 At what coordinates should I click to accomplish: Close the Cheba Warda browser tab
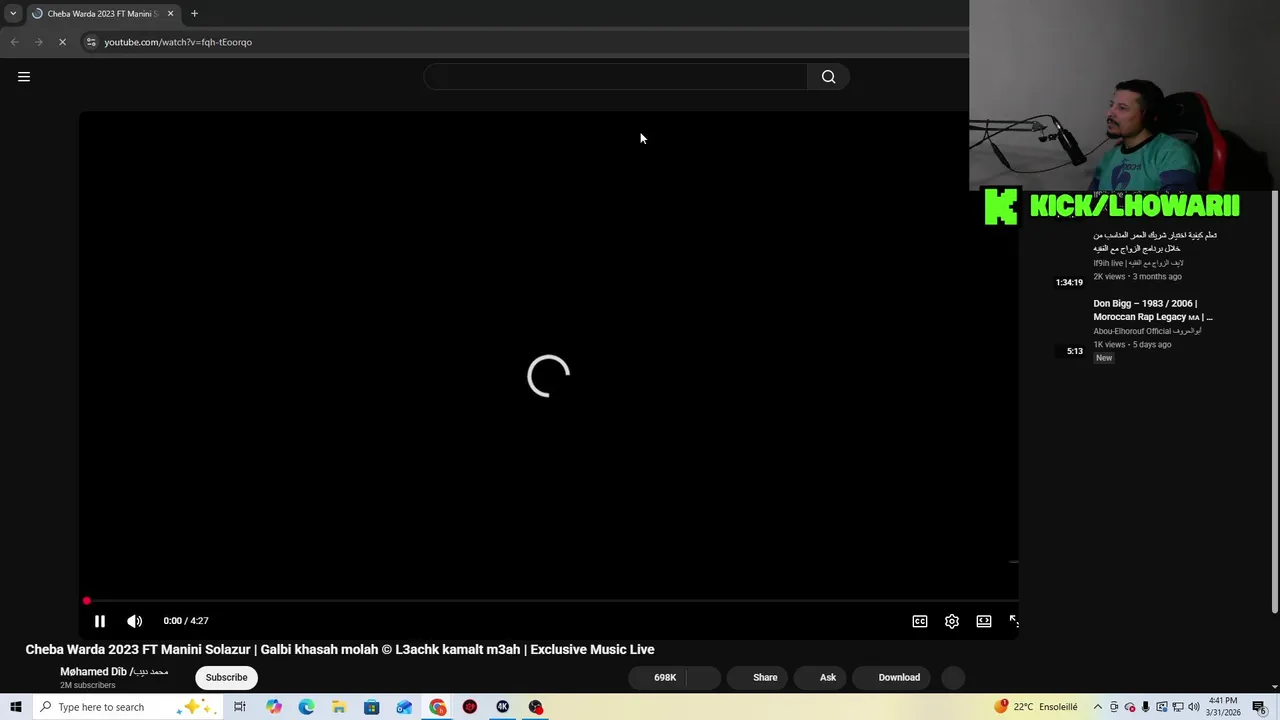tap(170, 13)
